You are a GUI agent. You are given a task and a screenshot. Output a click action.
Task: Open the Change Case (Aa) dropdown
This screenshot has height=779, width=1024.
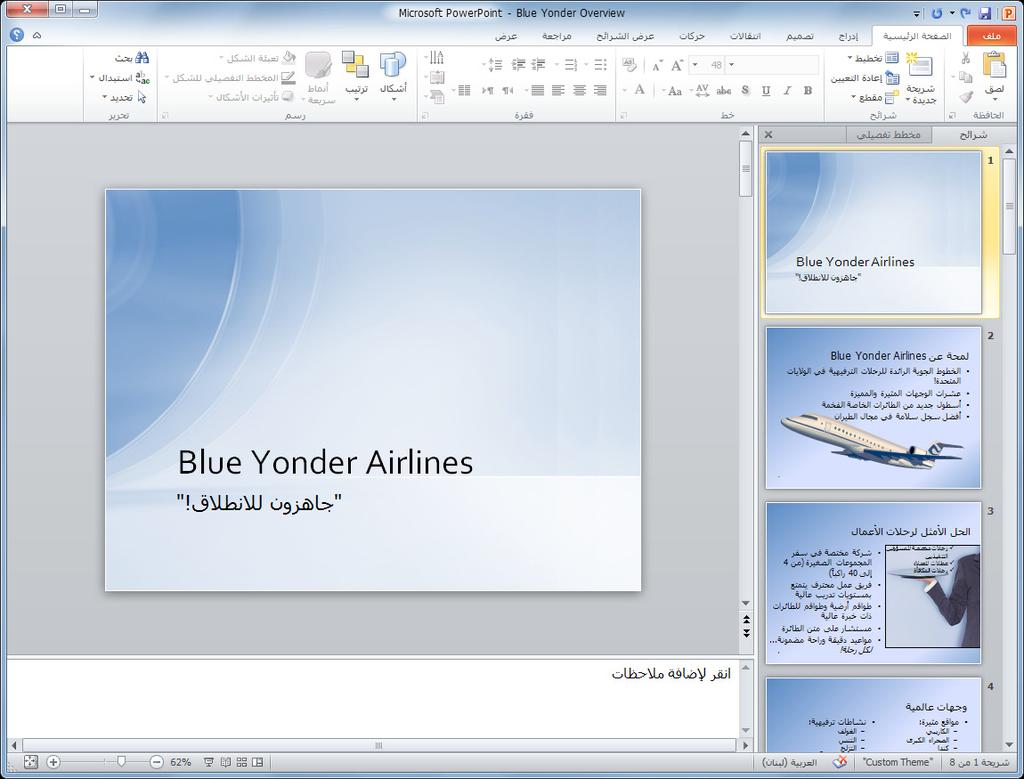coord(672,91)
